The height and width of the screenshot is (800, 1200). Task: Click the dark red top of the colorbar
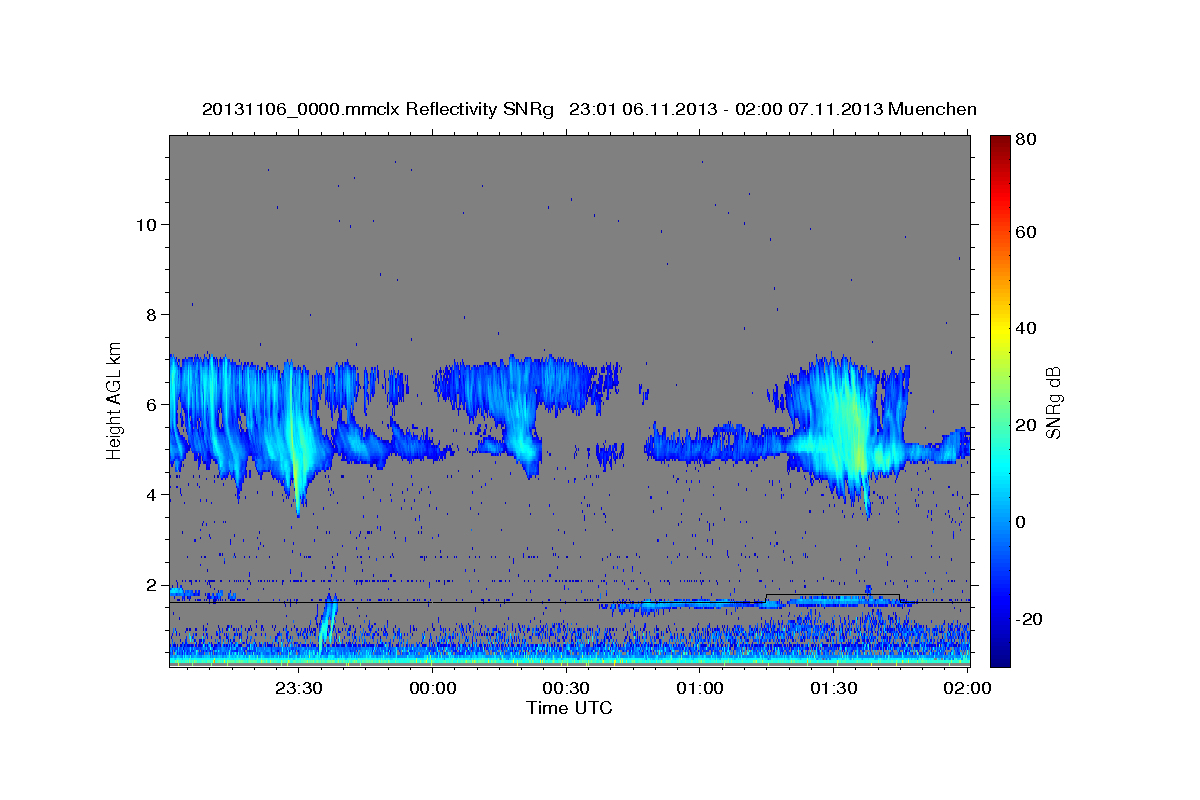(x=1000, y=142)
